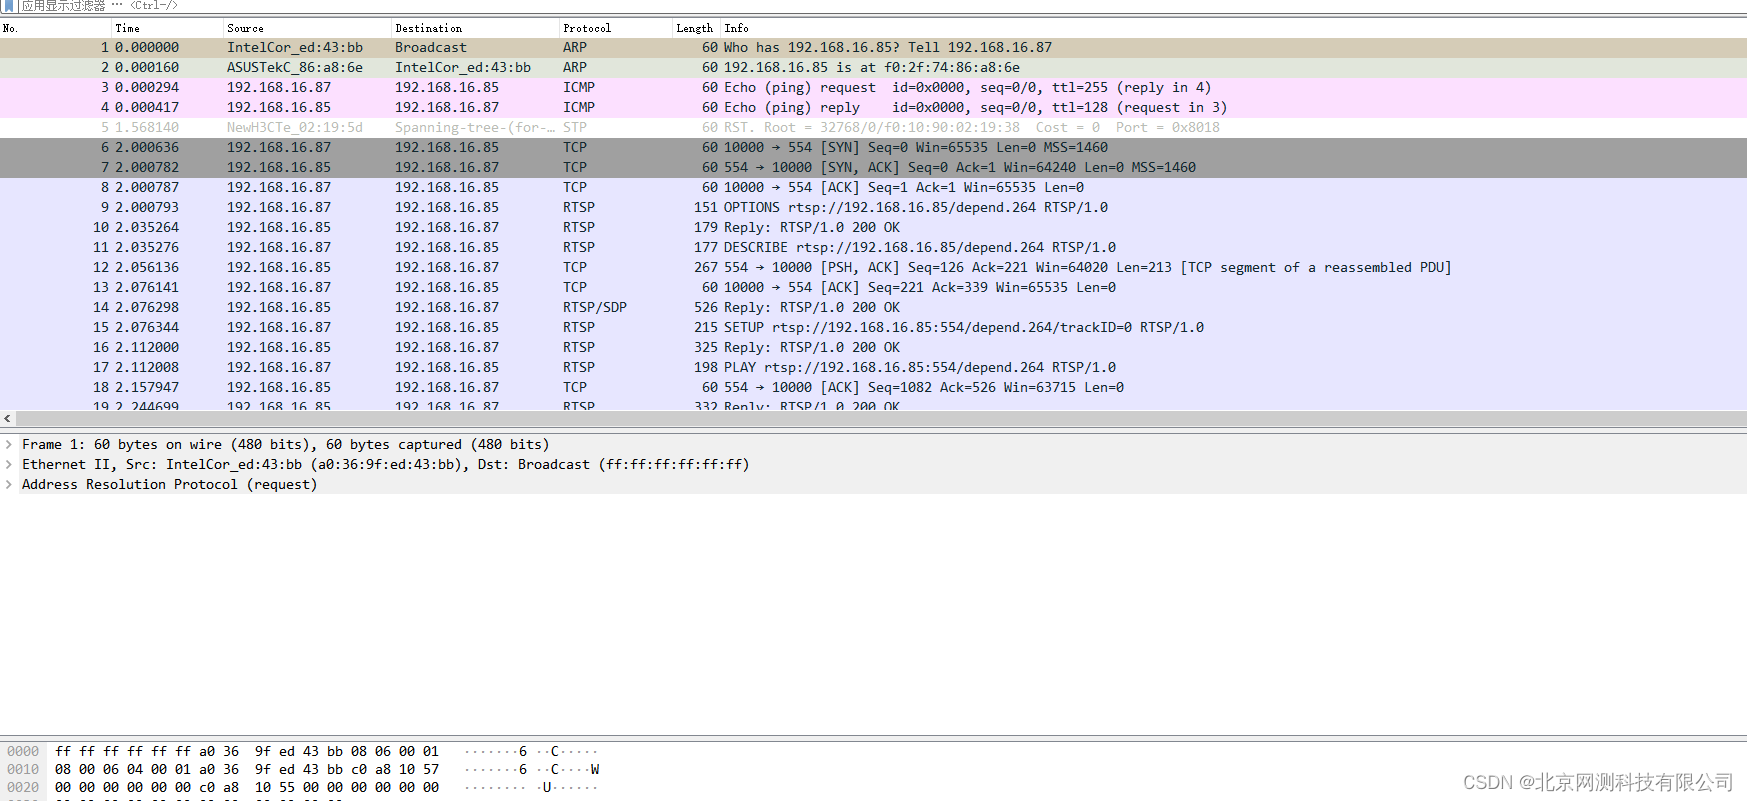Expand the Ethernet II details section
Image resolution: width=1747 pixels, height=801 pixels.
9,464
